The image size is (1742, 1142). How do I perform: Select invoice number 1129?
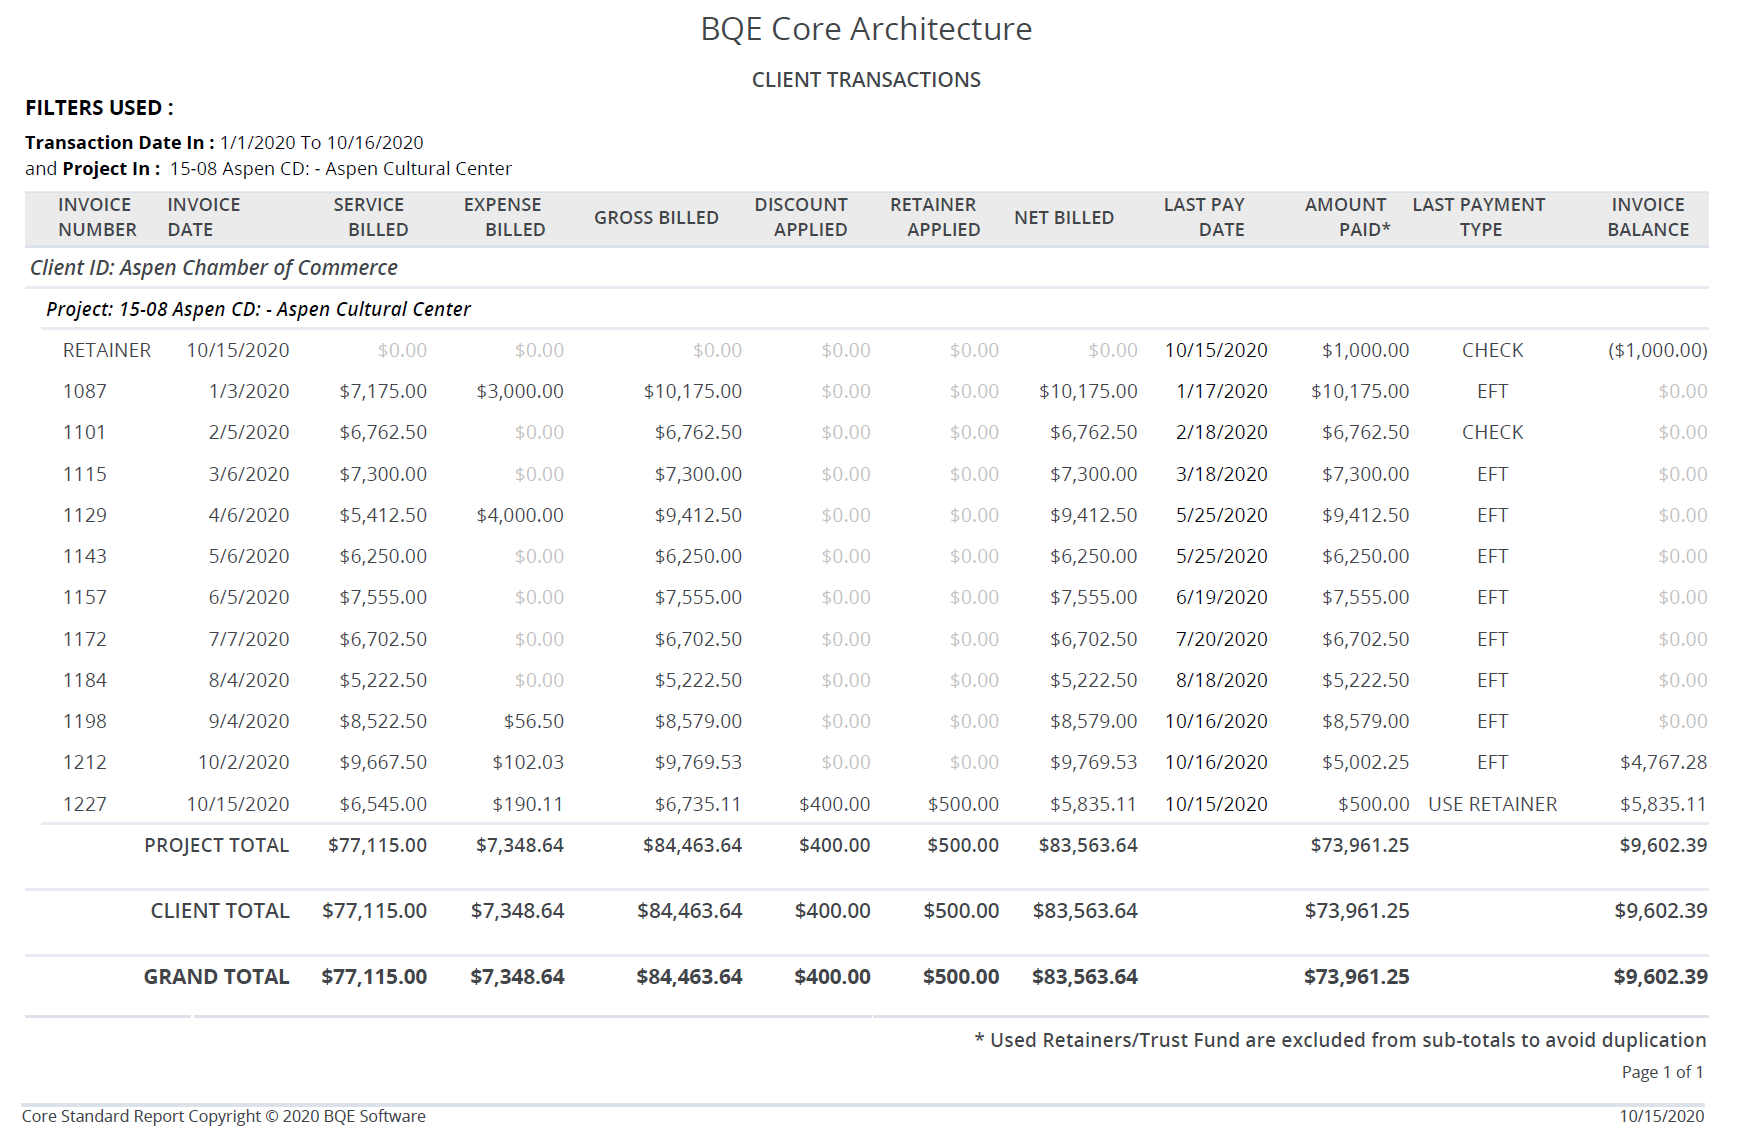[x=85, y=516]
